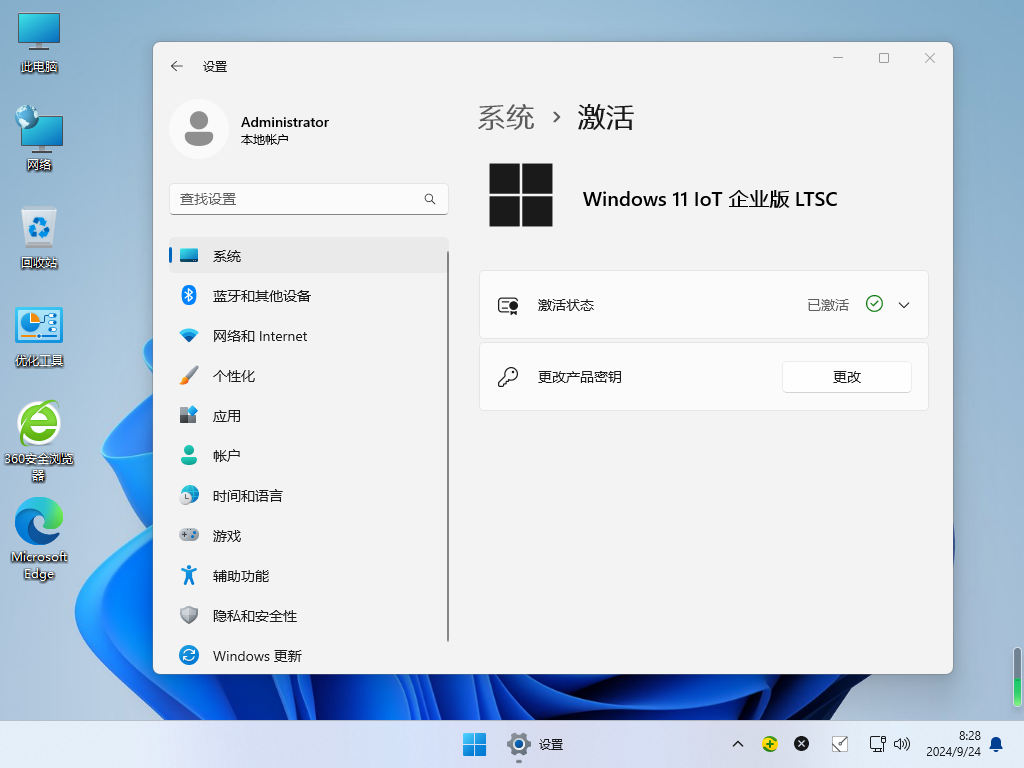Open volume speaker tray icon
This screenshot has height=768, width=1024.
pos(902,744)
